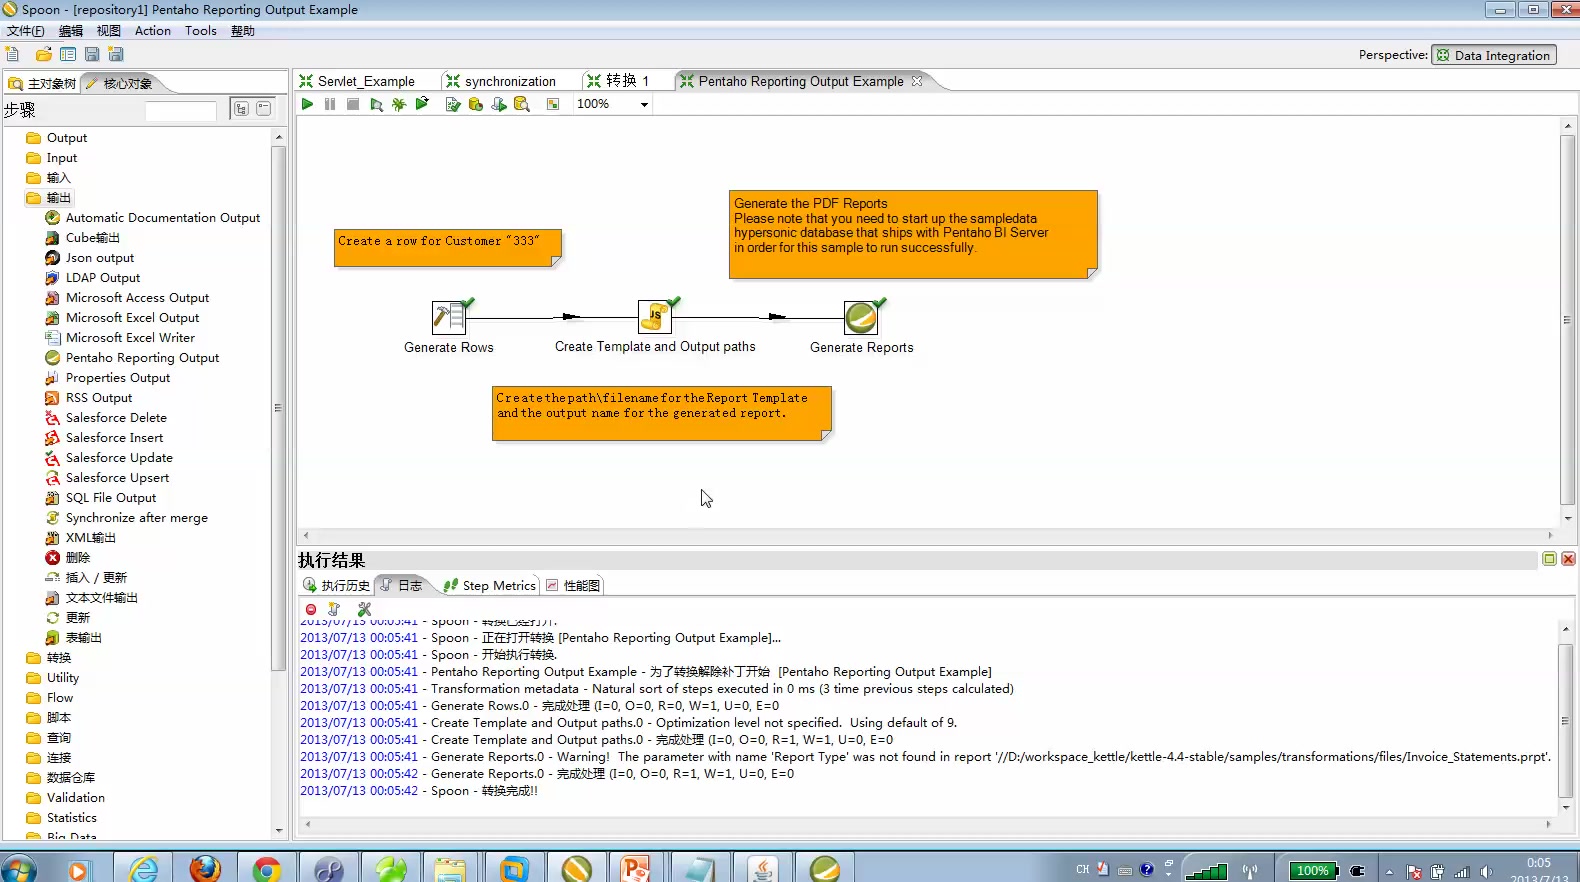Screen dimensions: 1580x882
Task: Click the Save icon in the top toolbar
Action: pos(92,54)
